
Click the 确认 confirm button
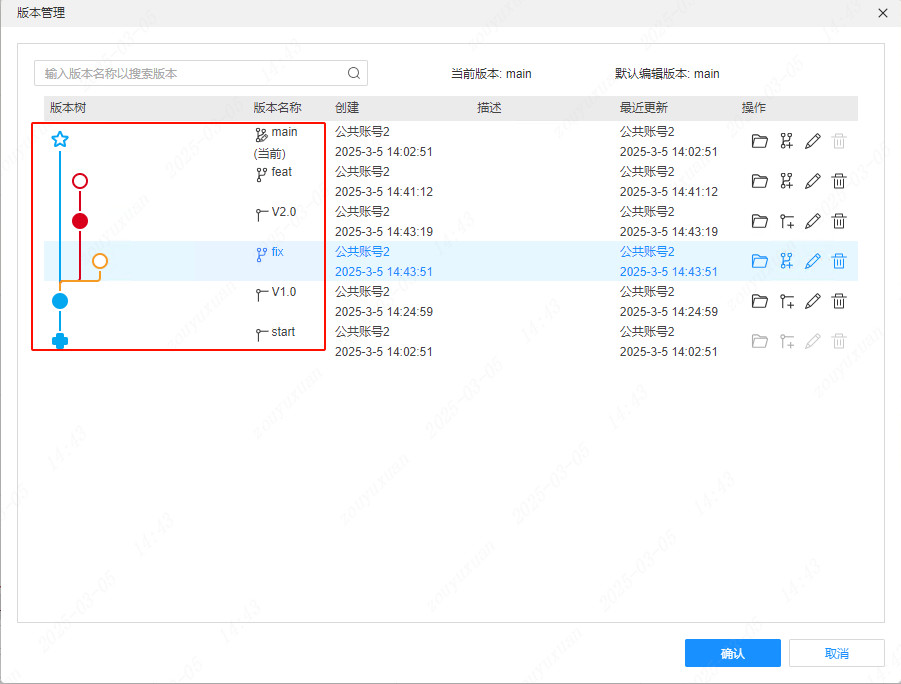(732, 653)
